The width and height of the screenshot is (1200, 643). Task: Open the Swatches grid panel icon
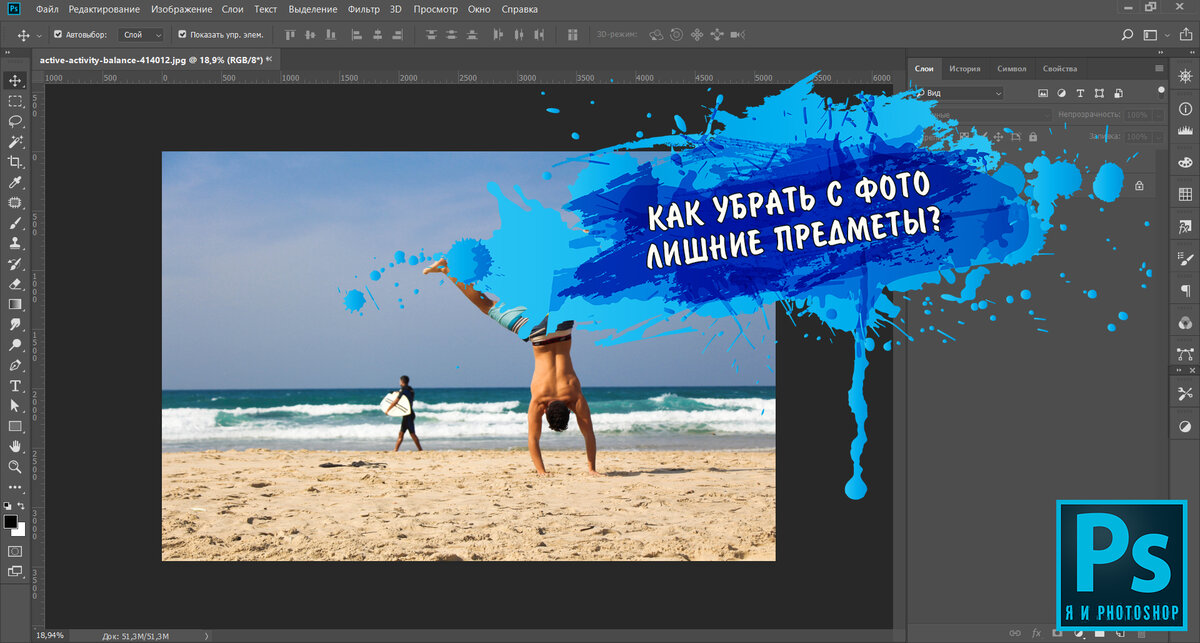click(x=1185, y=194)
